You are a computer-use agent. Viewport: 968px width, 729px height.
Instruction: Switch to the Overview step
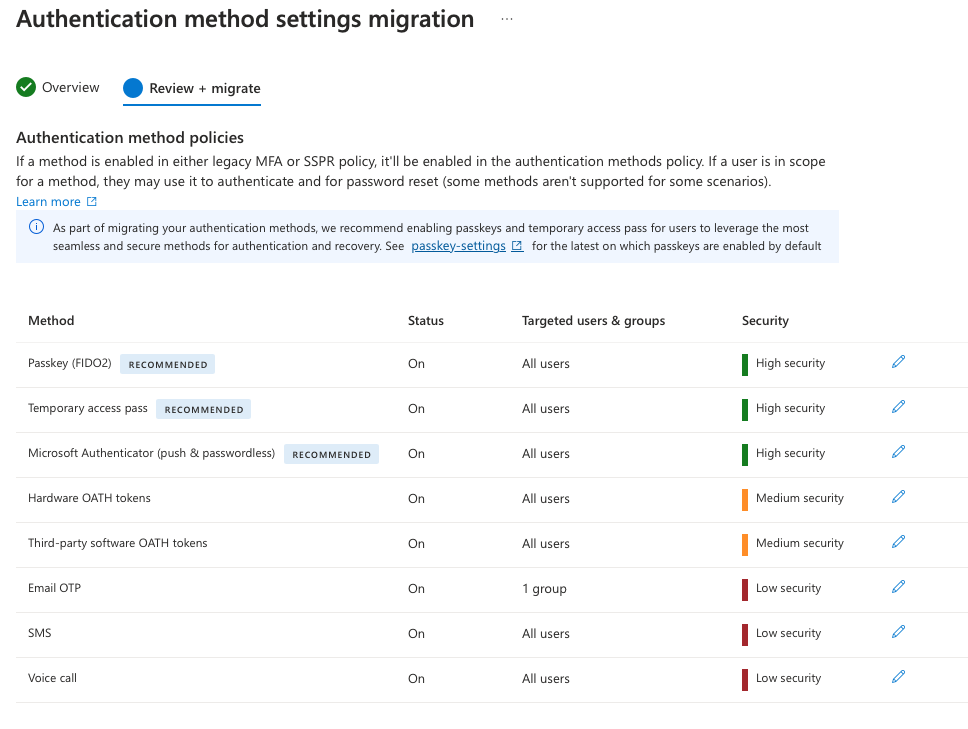click(57, 88)
